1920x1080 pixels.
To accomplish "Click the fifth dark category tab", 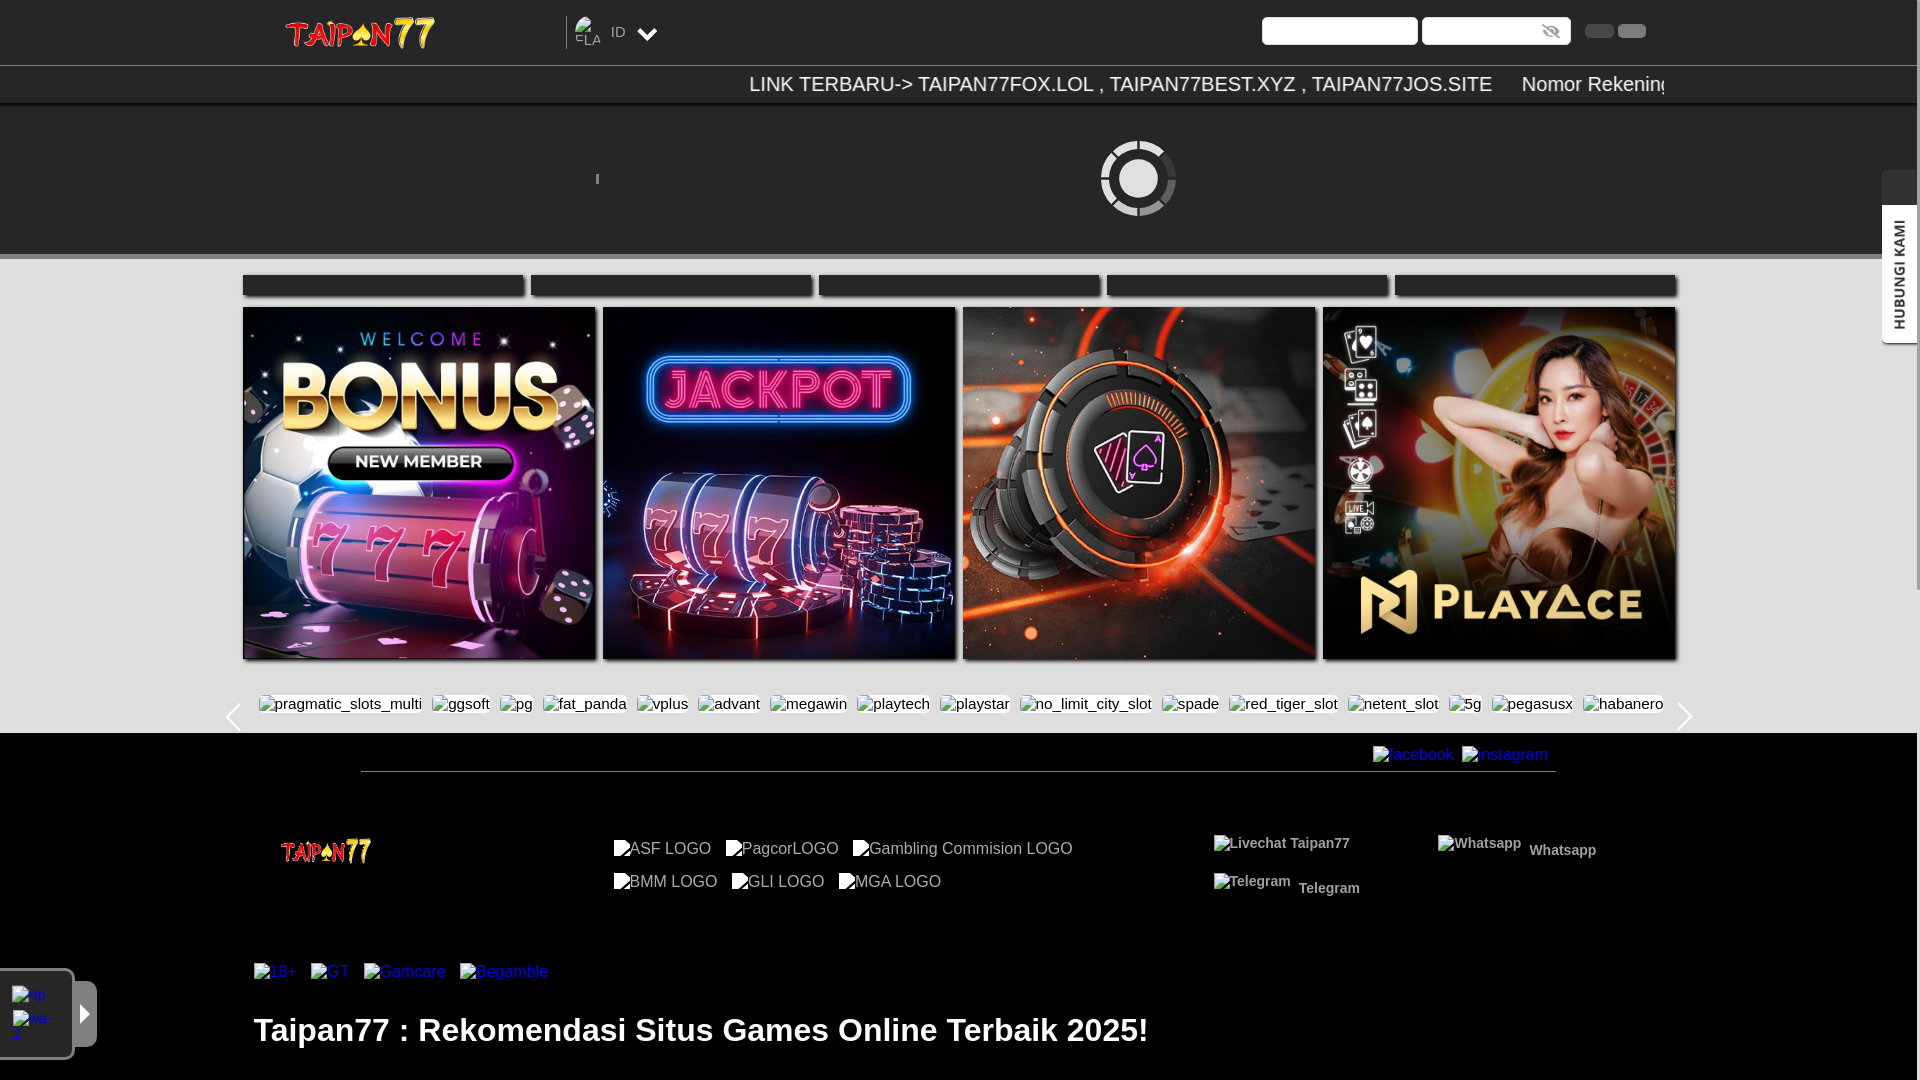I will tap(1535, 285).
